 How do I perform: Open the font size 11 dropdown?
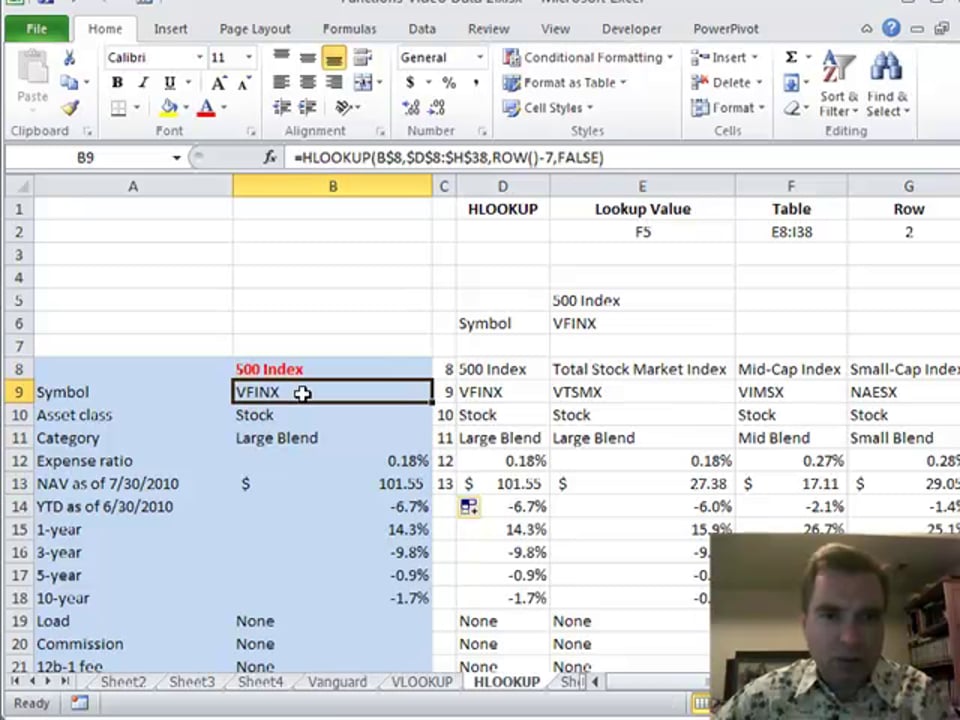249,58
